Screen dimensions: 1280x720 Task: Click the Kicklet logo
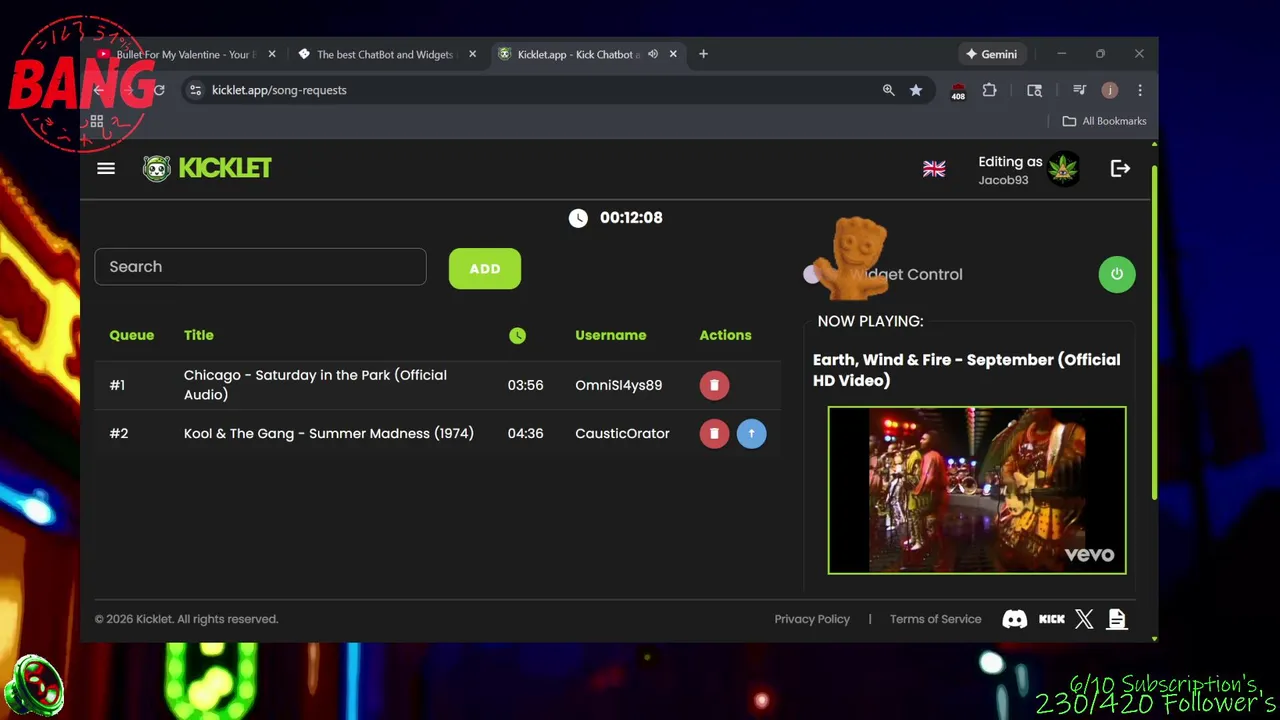(207, 168)
